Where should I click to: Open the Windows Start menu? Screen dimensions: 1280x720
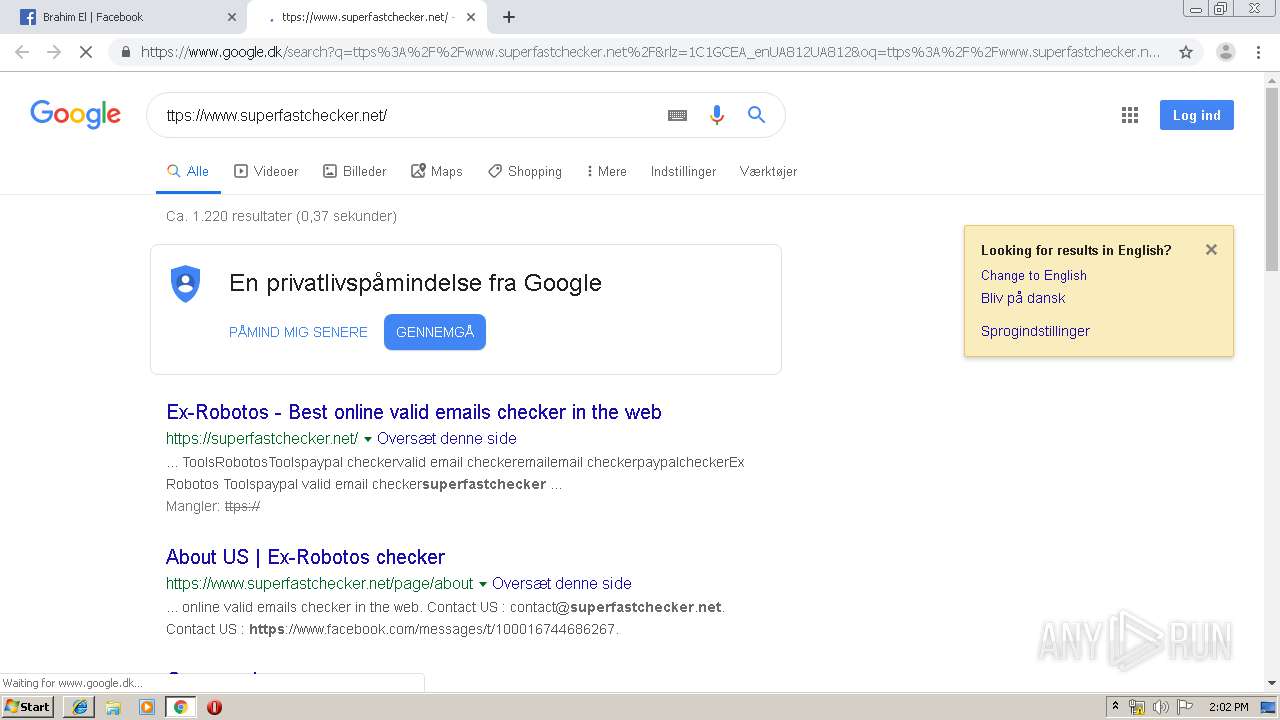27,707
